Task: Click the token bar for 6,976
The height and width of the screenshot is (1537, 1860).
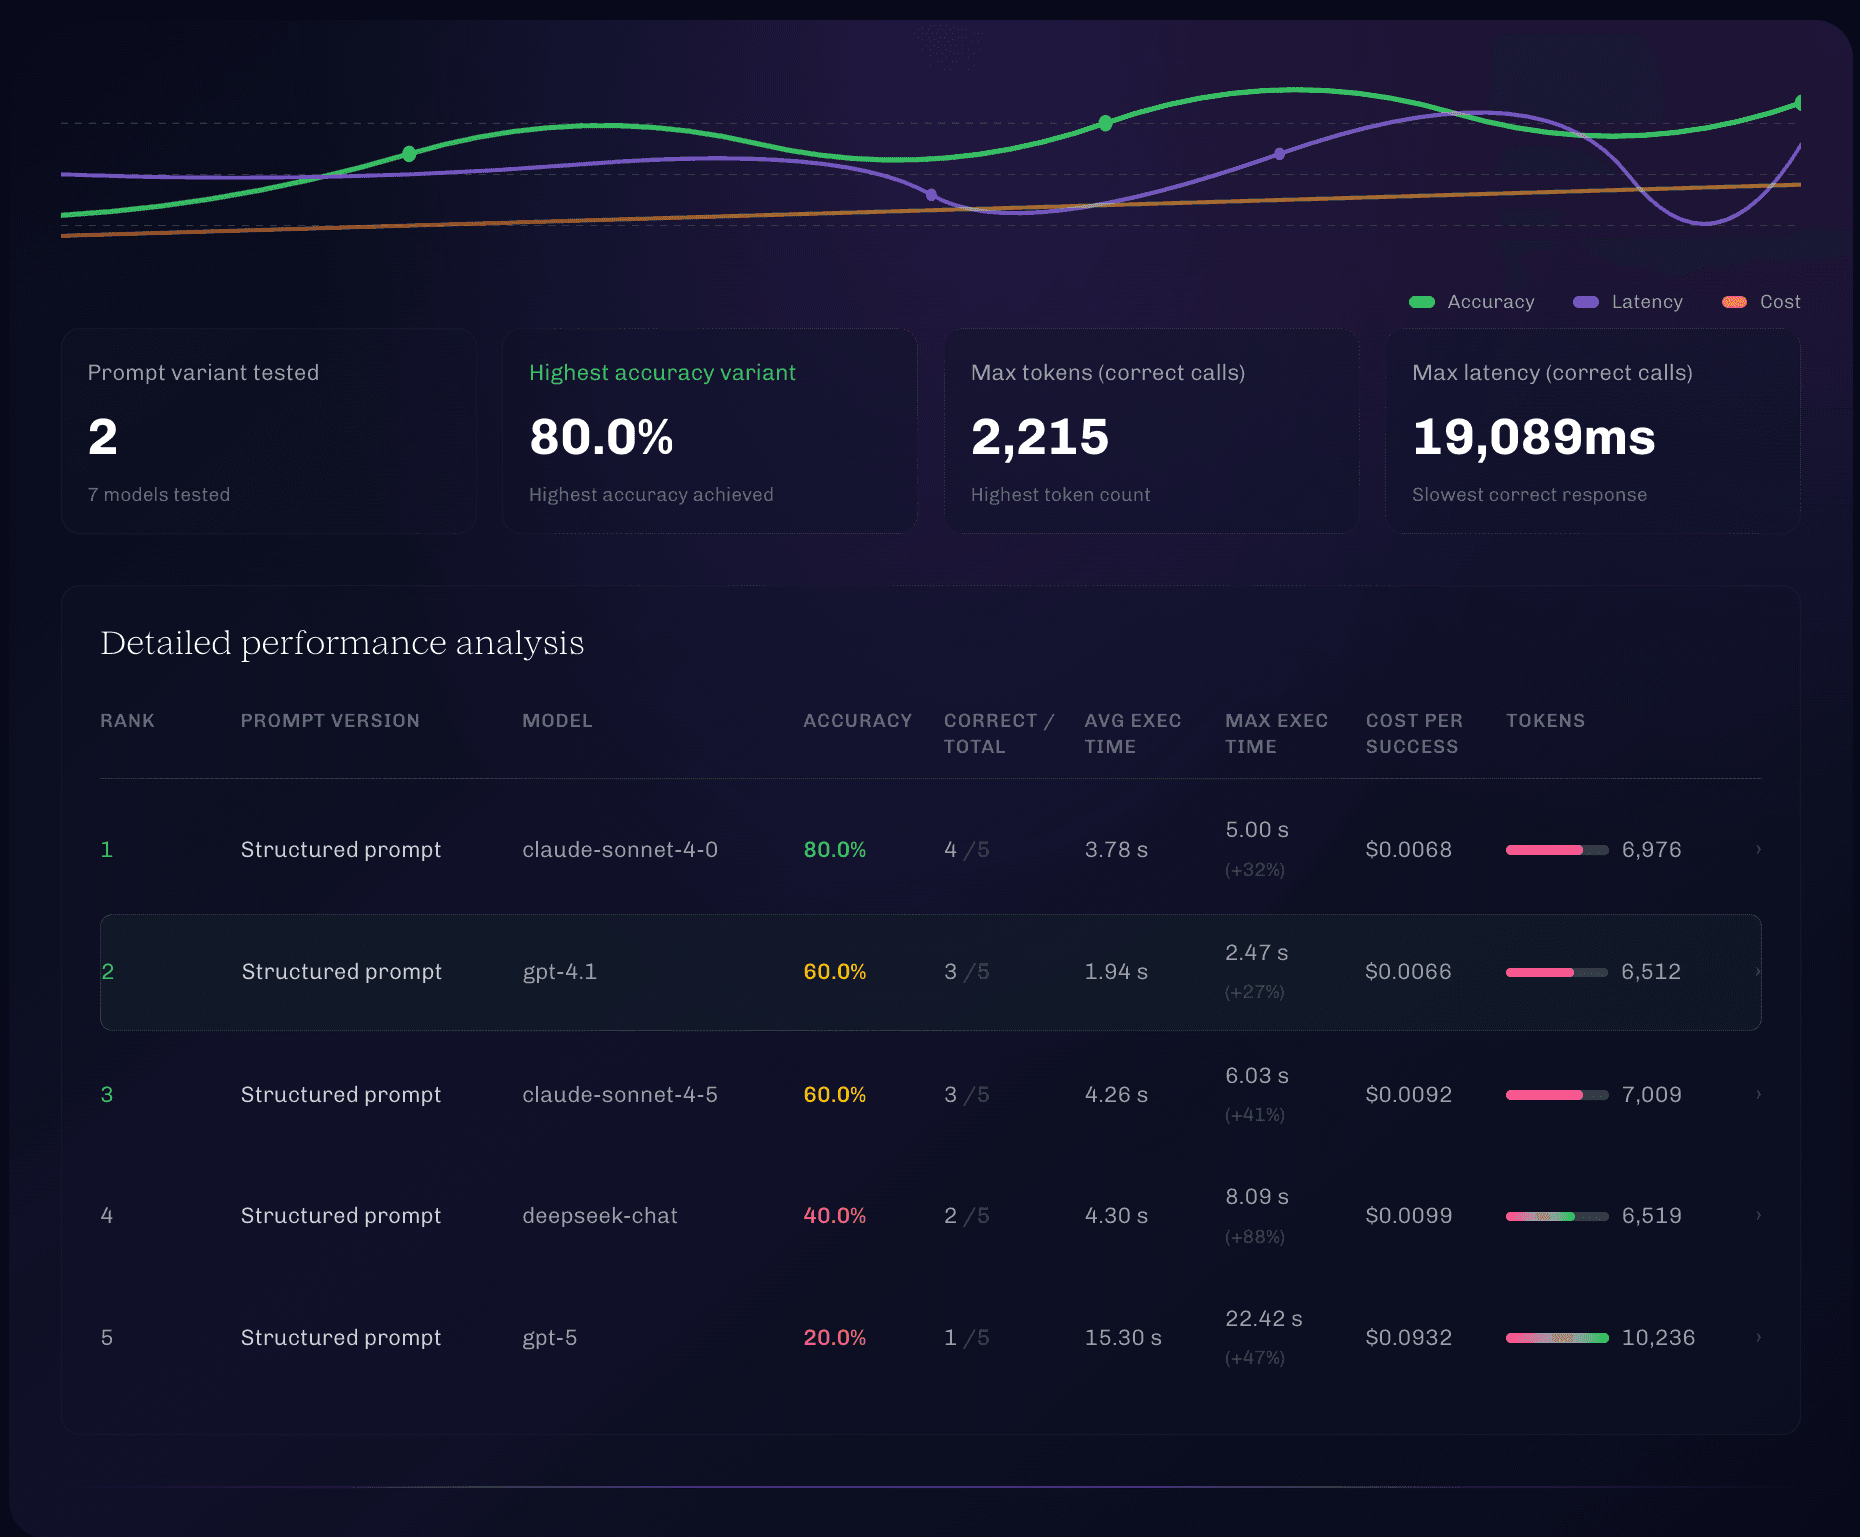Action: tap(1557, 850)
